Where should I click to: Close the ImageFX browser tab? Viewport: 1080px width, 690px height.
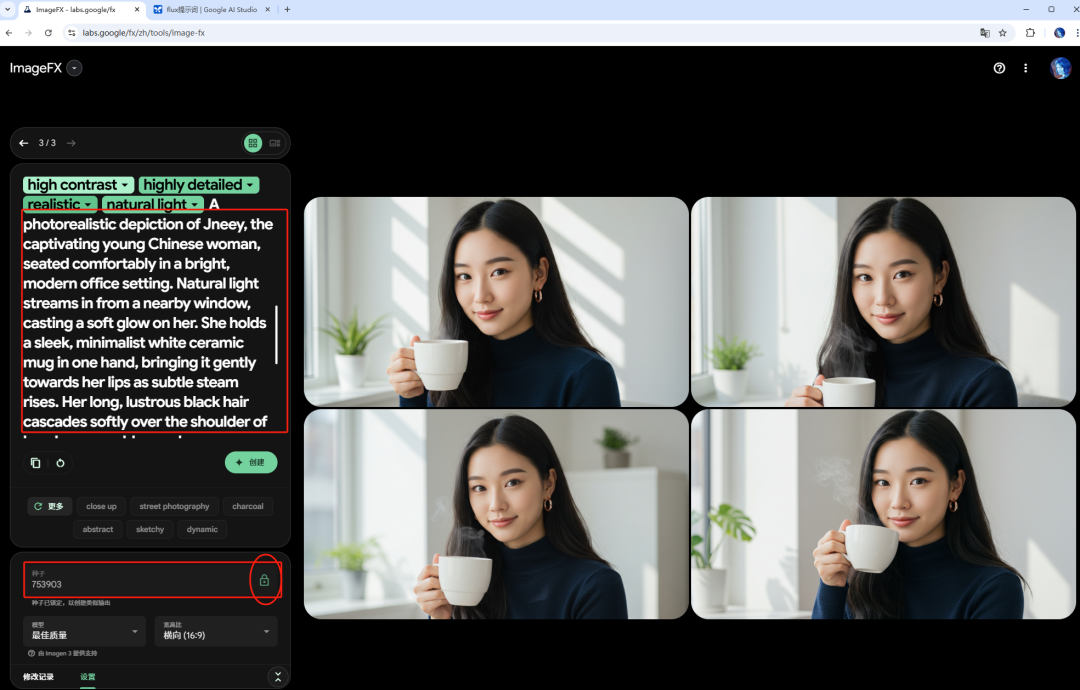click(137, 10)
